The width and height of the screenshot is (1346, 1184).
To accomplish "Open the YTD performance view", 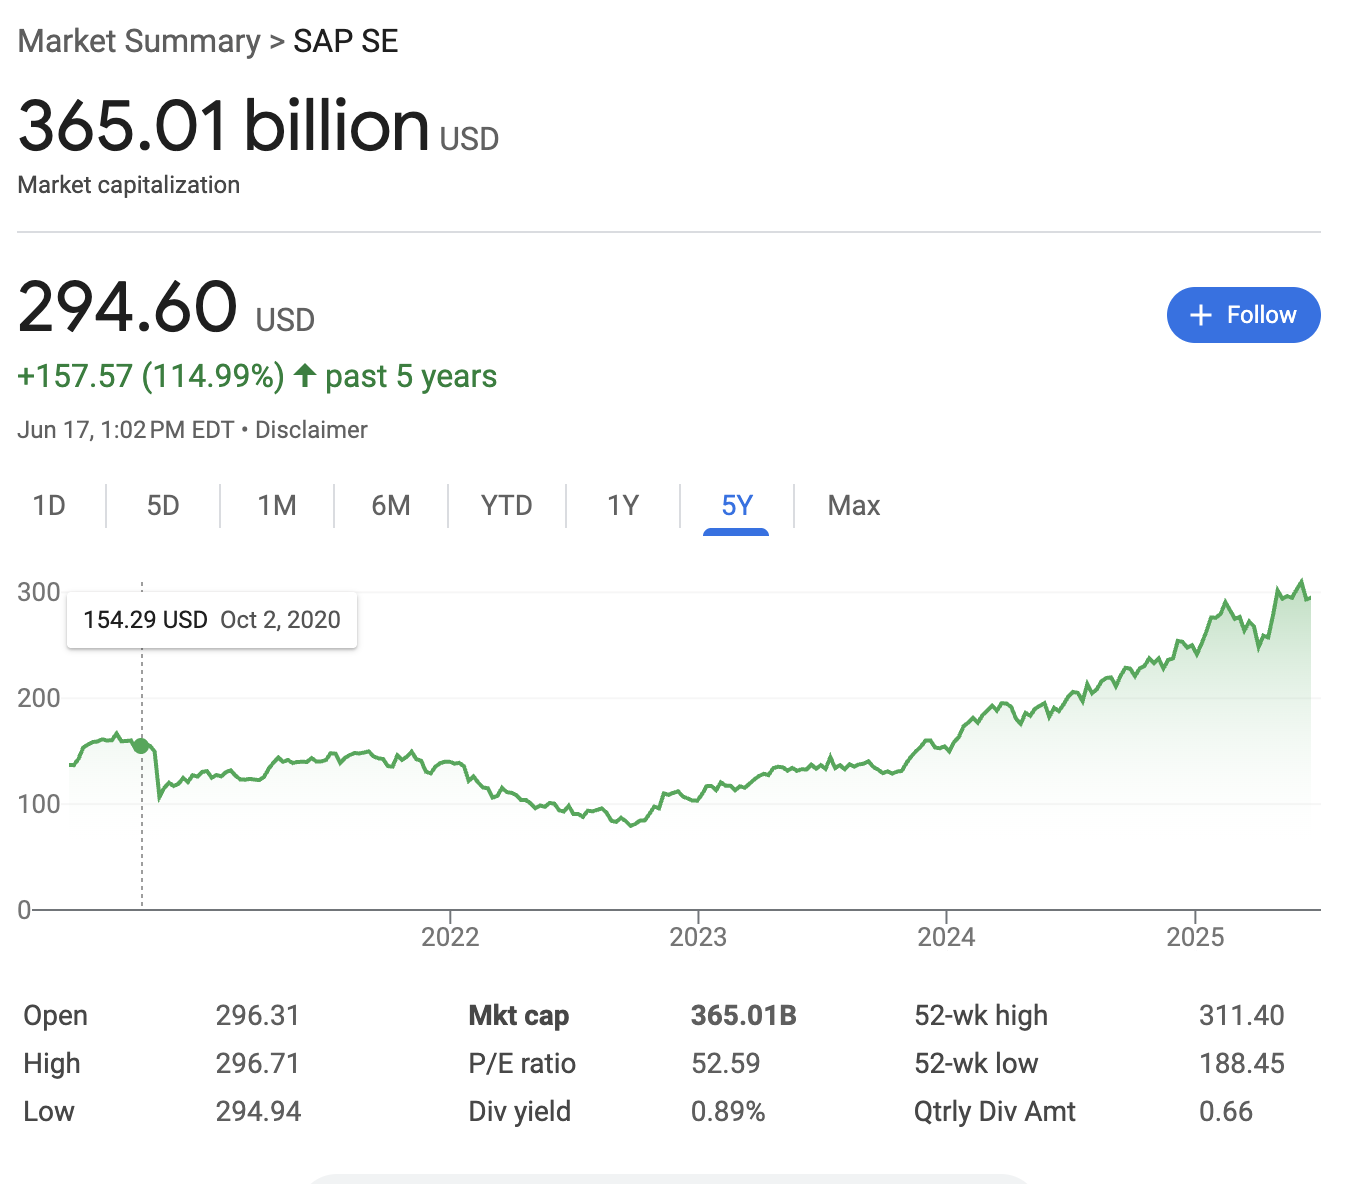I will tap(507, 506).
